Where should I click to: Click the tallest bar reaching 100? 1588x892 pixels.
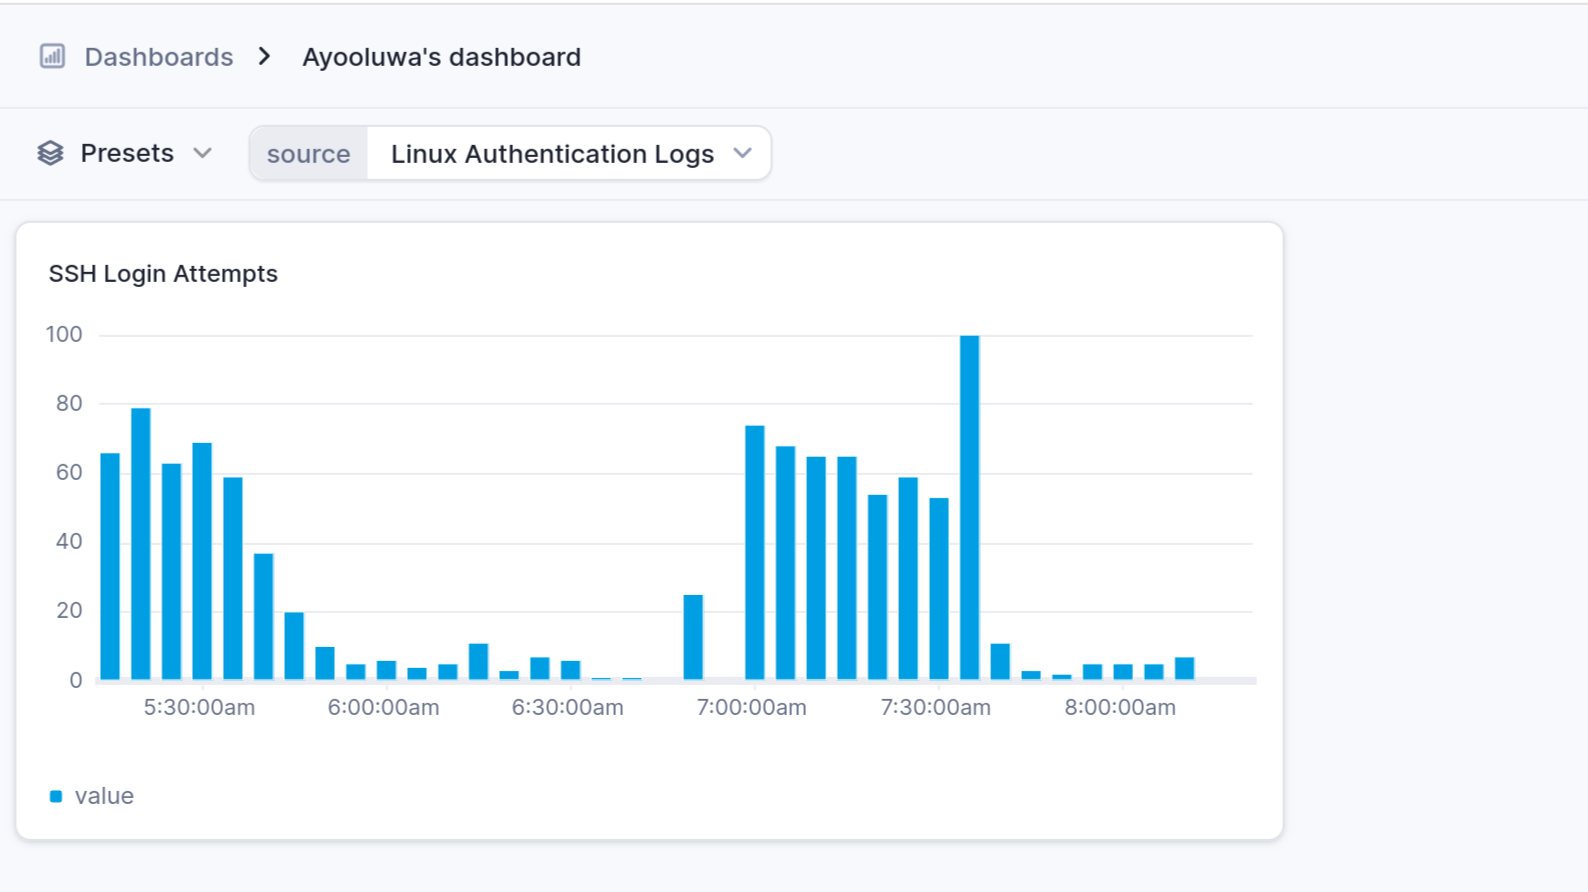point(969,508)
